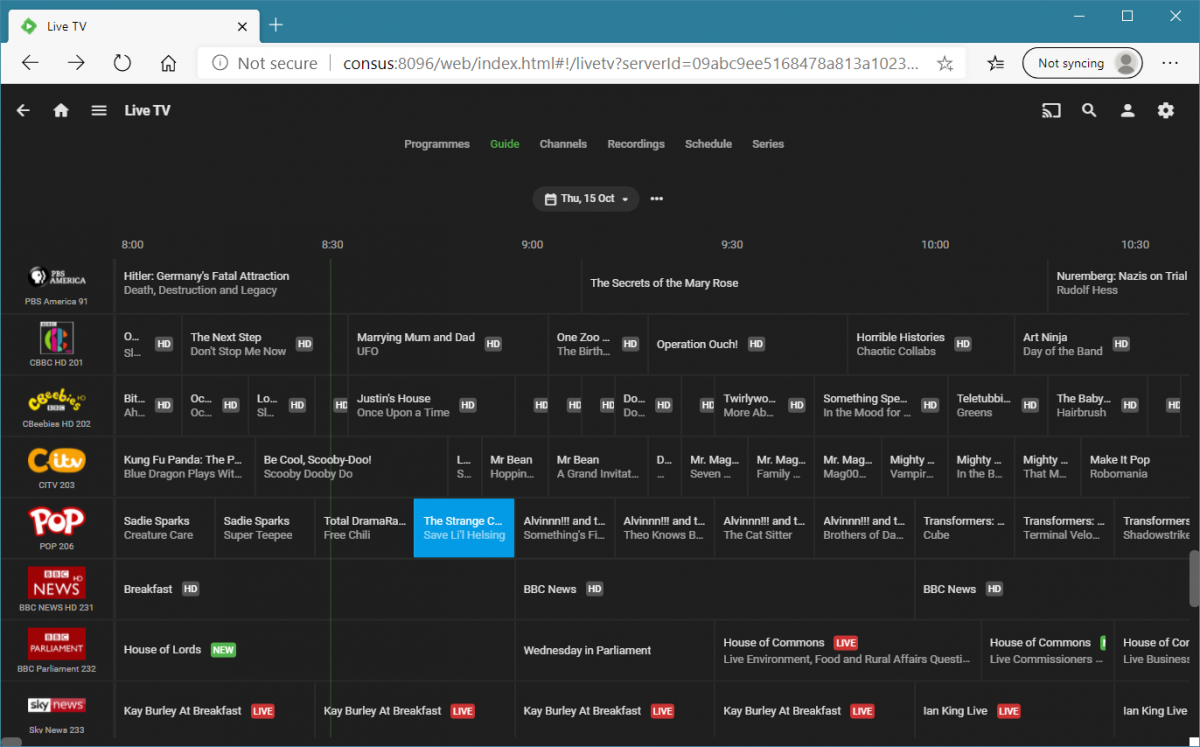Open the hamburger navigation menu
This screenshot has width=1200, height=747.
click(99, 111)
